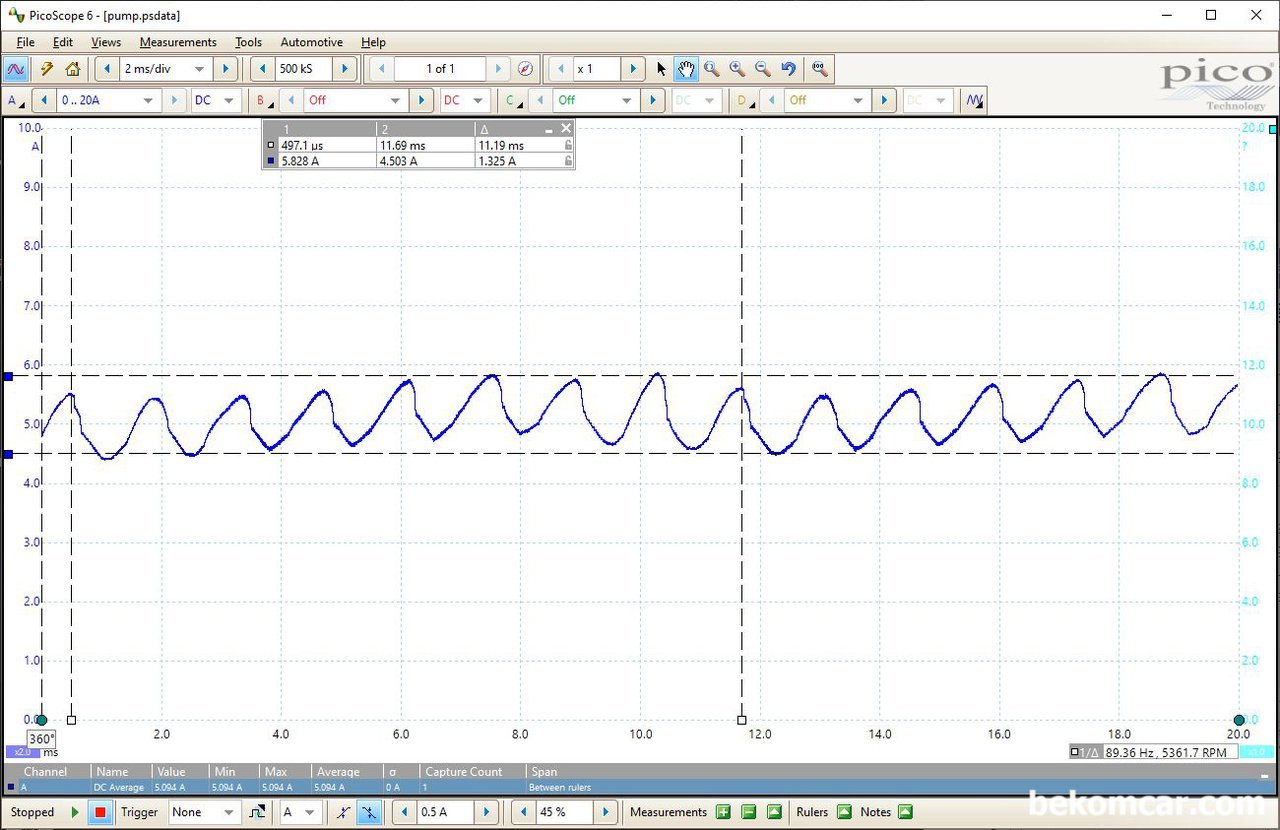The height and width of the screenshot is (830, 1280).
Task: Open the File menu
Action: [x=25, y=42]
